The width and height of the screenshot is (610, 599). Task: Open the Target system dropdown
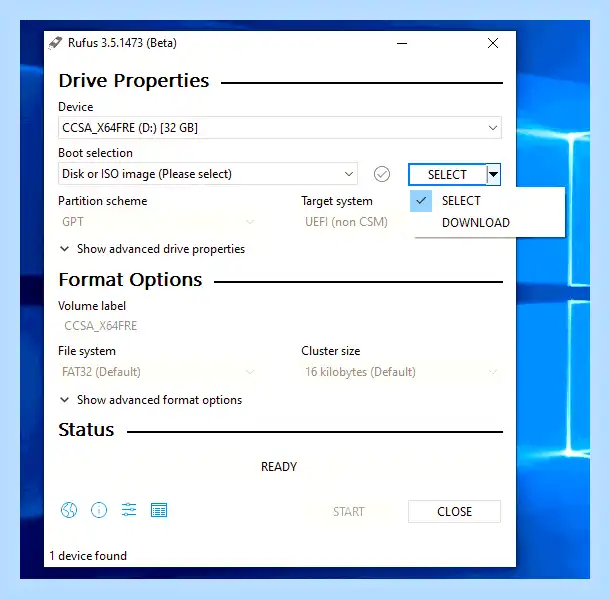pos(356,222)
